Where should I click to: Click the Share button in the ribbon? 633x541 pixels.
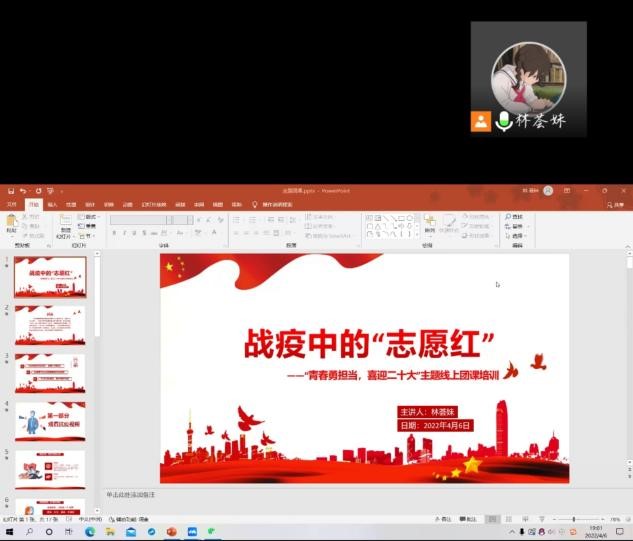pos(610,204)
